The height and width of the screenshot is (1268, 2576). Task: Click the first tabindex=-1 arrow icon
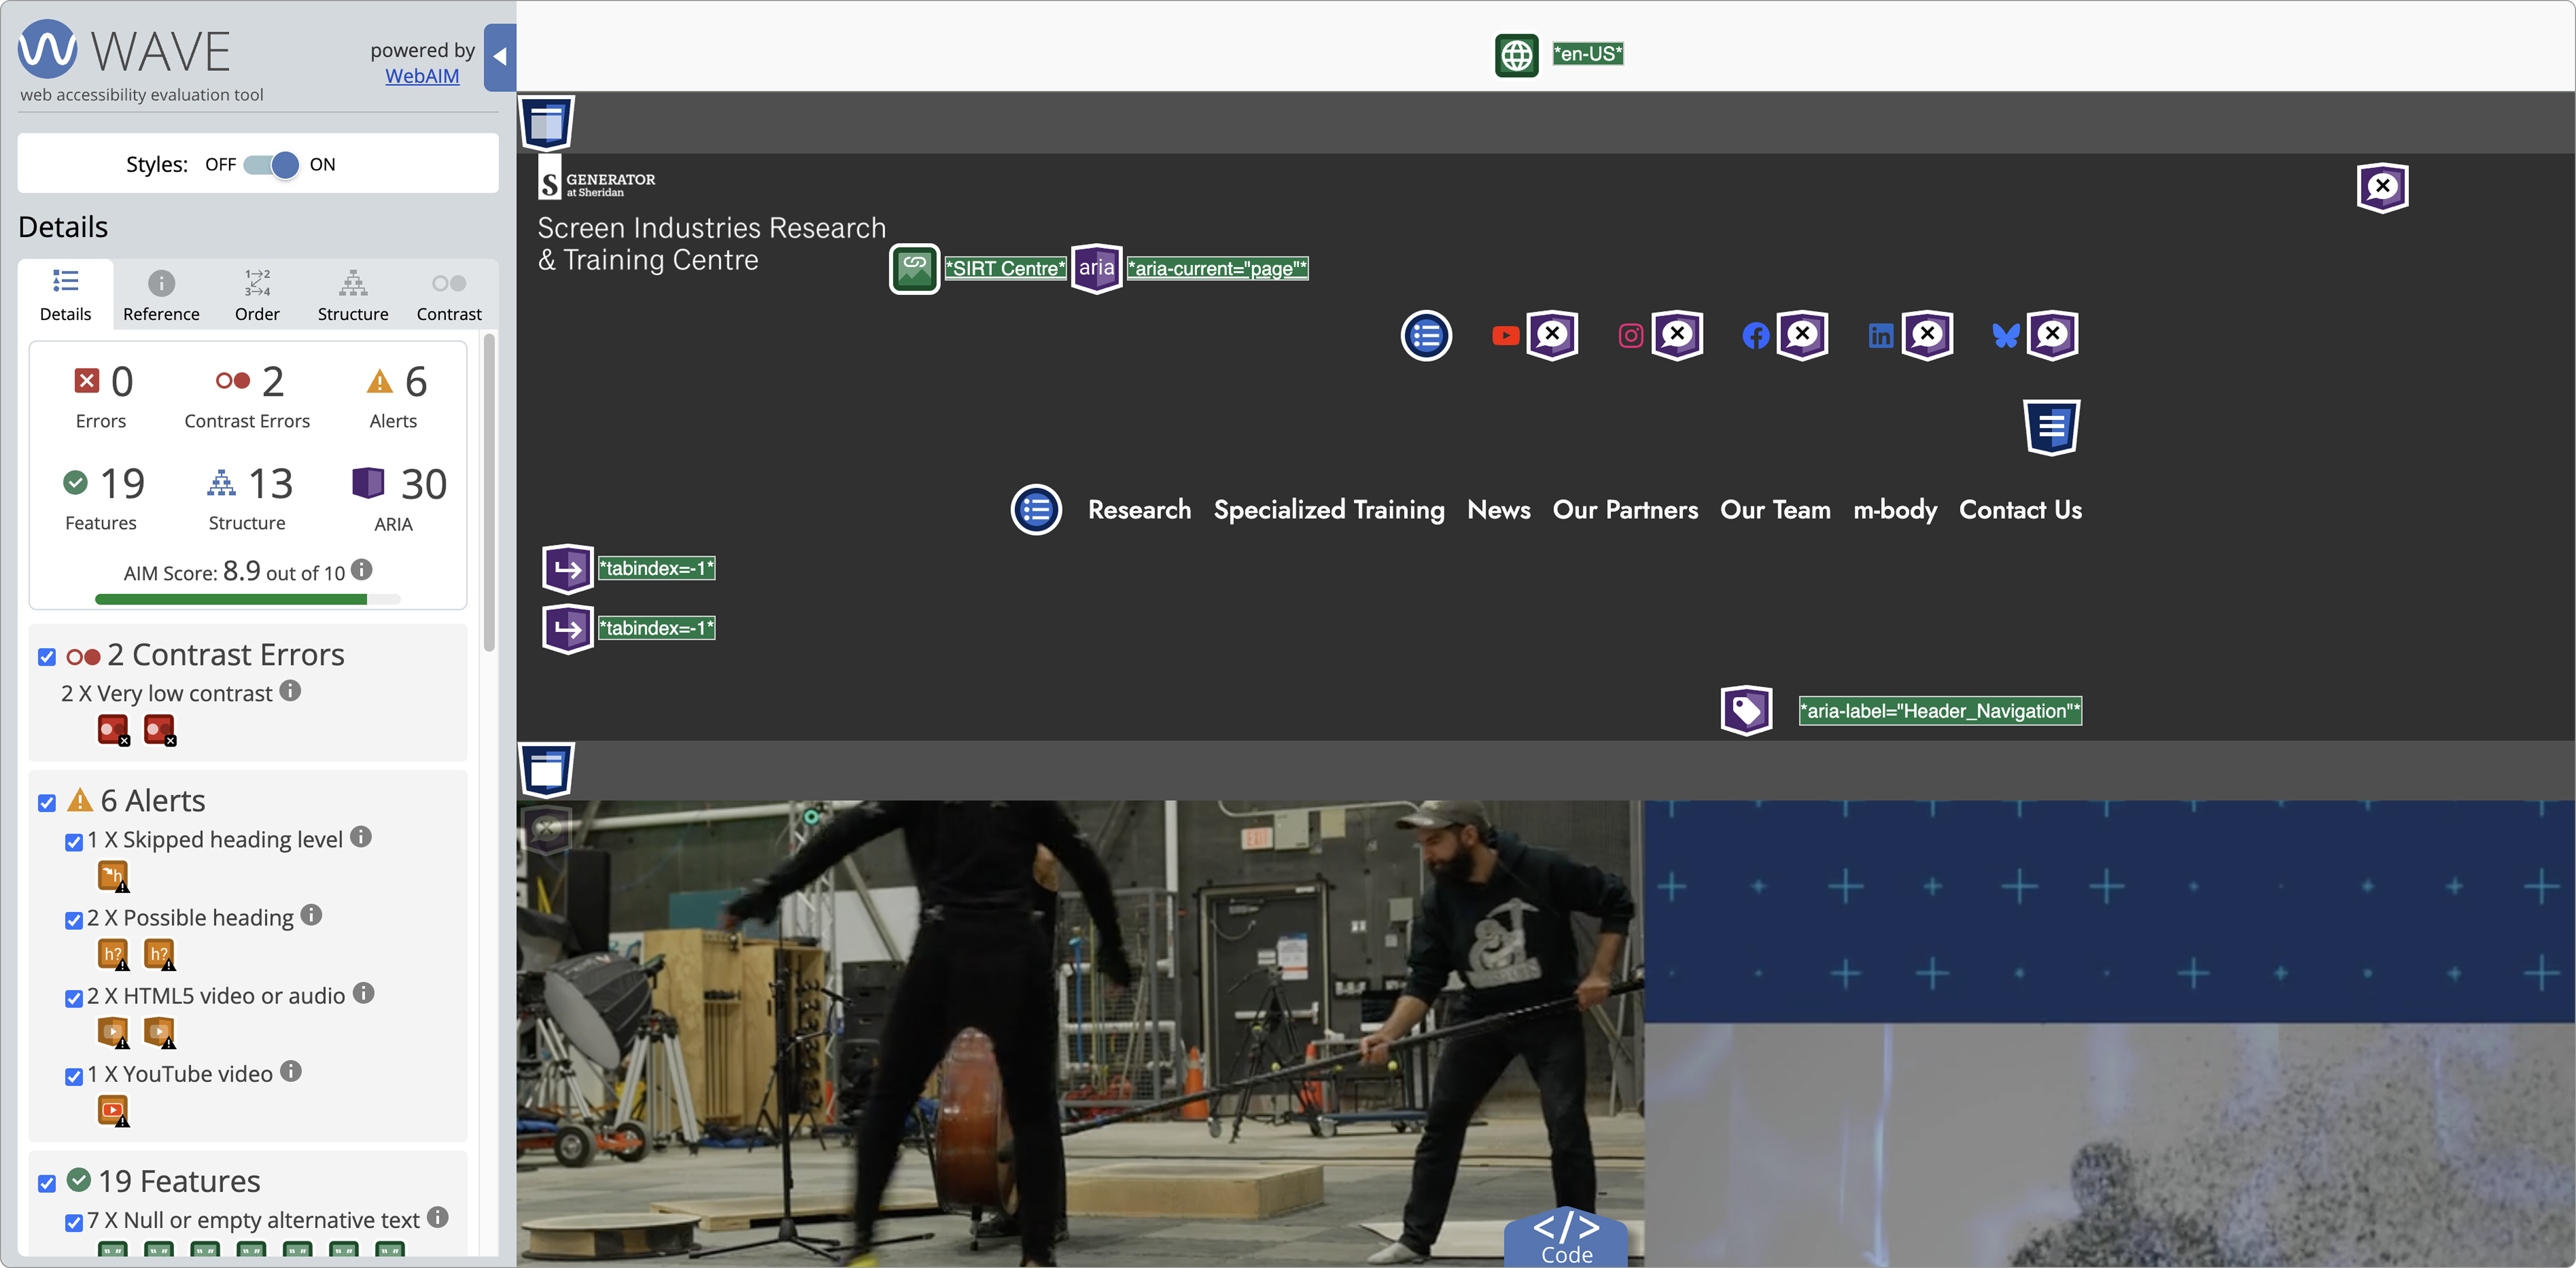[567, 569]
